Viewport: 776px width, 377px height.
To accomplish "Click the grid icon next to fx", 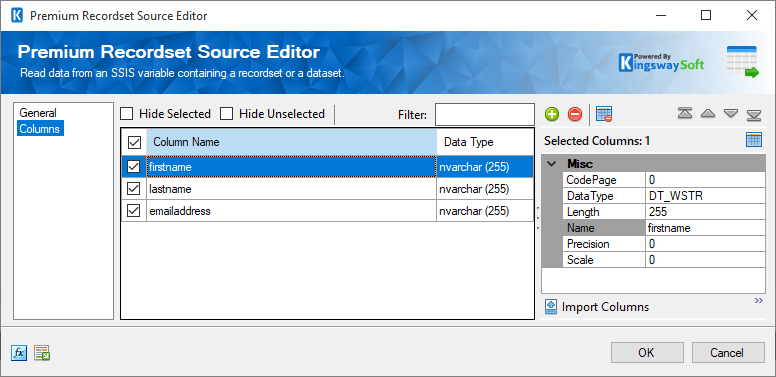I will click(x=43, y=353).
